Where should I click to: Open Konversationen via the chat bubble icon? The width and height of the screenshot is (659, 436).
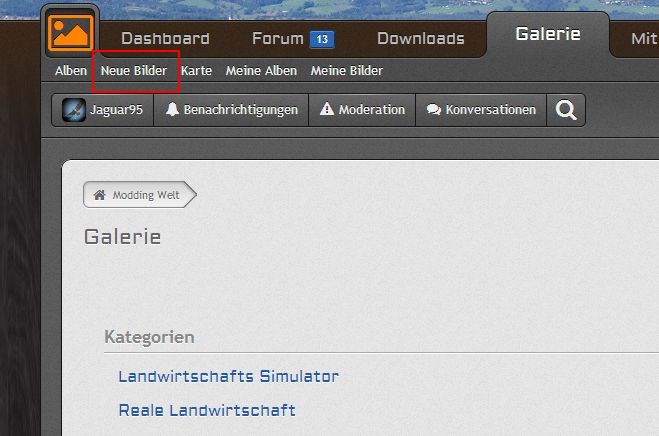click(433, 110)
